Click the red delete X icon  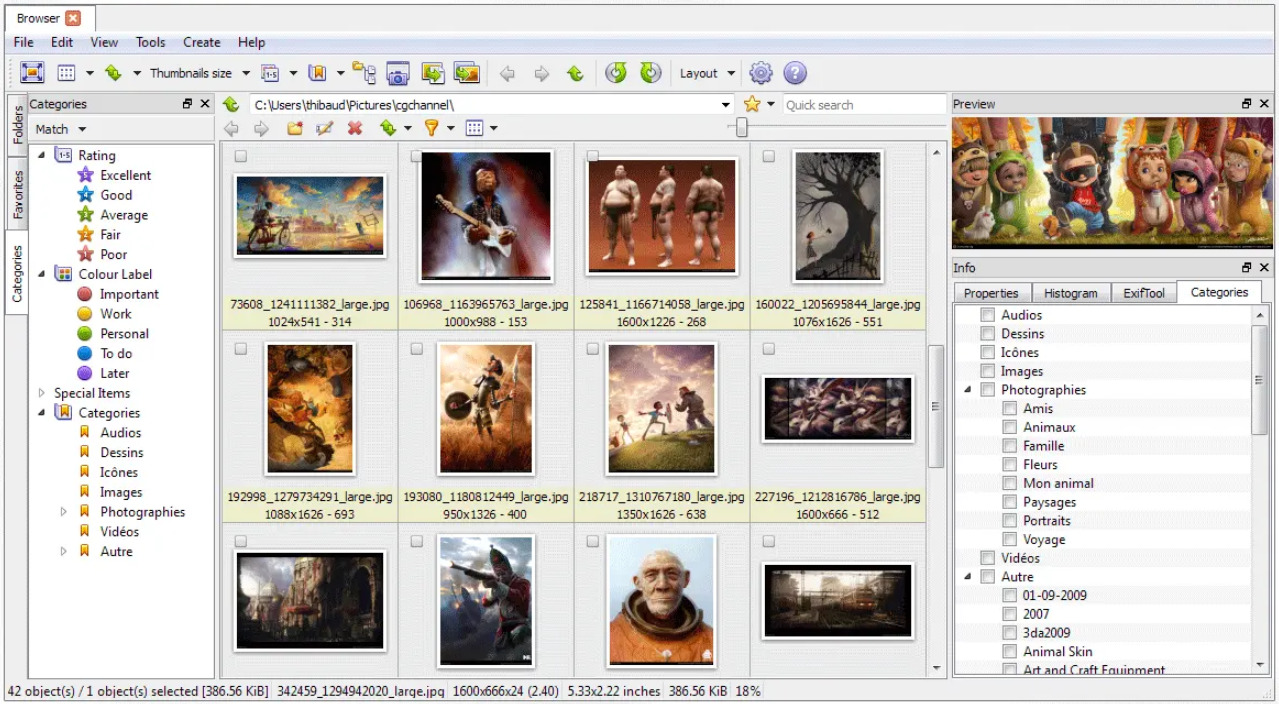(x=354, y=128)
